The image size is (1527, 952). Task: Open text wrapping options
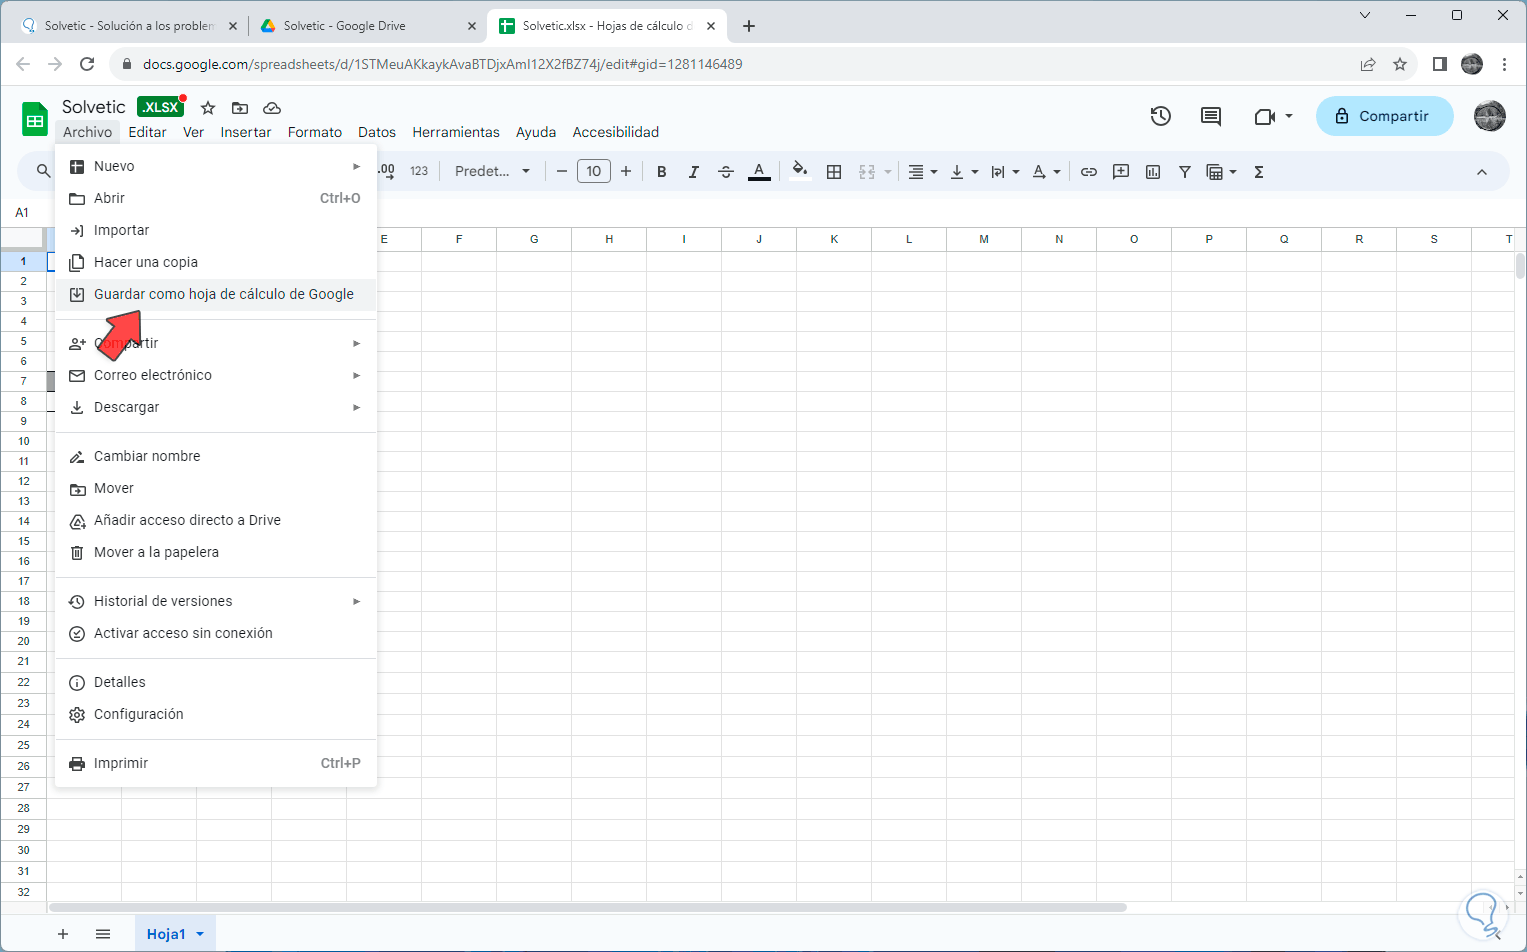click(x=1005, y=172)
